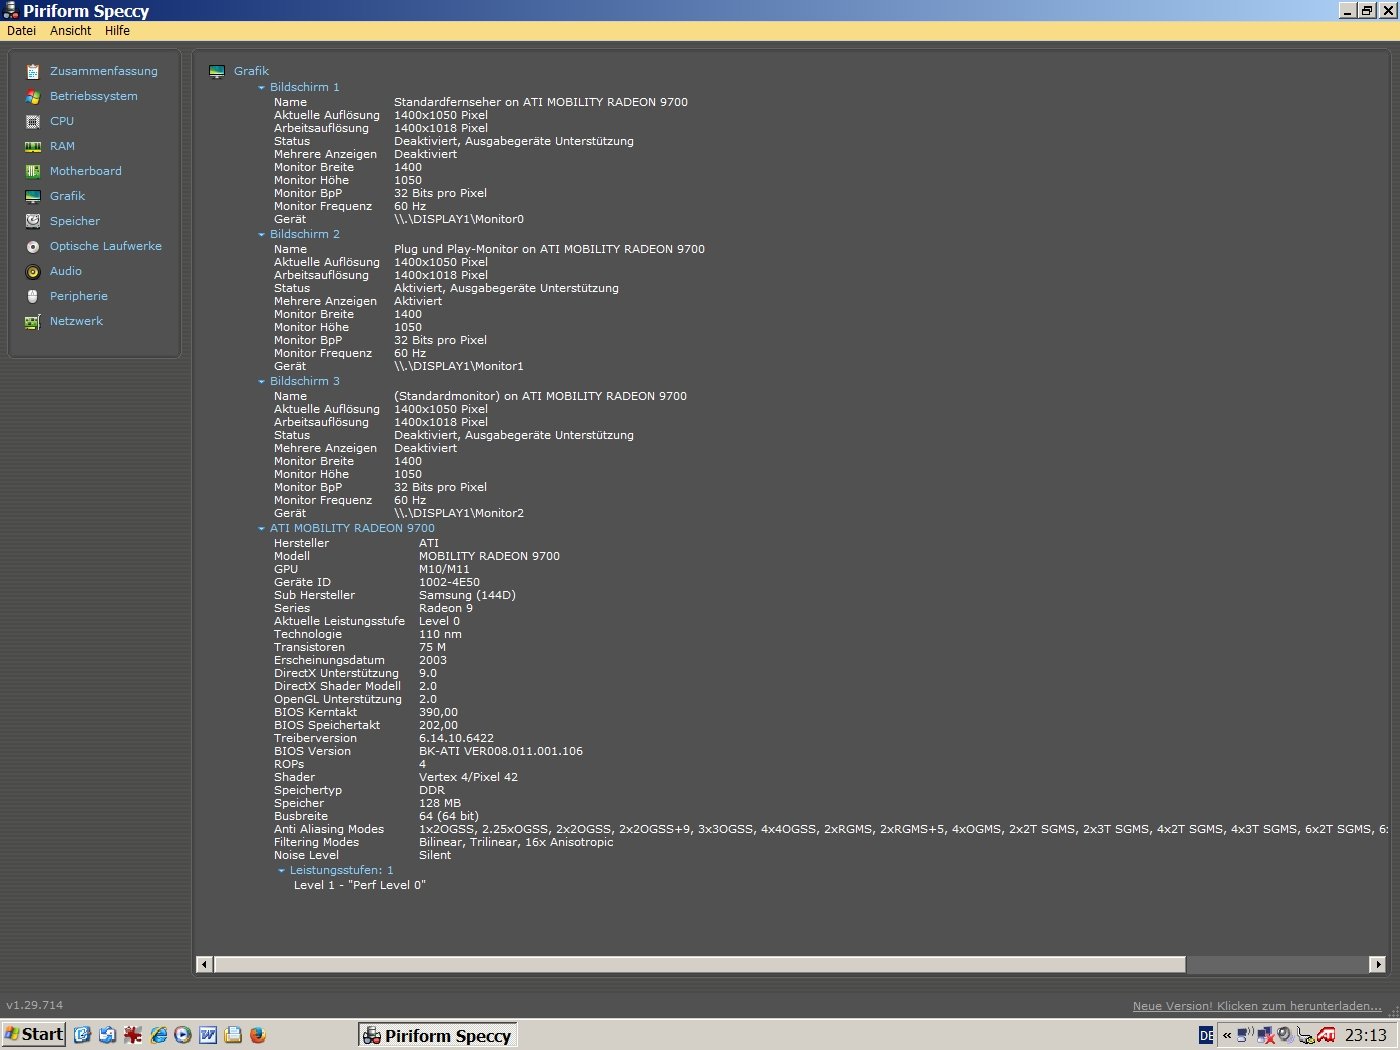
Task: Click the ATI tray icon
Action: point(1326,1035)
